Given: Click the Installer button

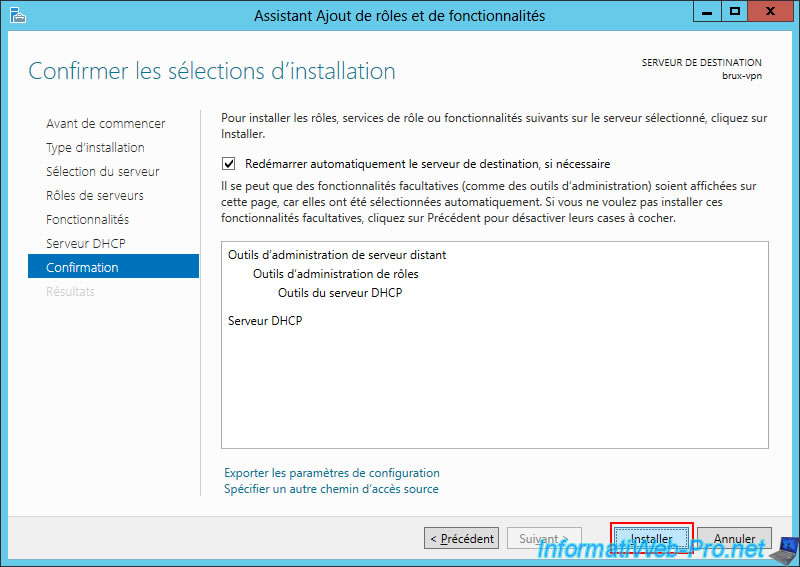Looking at the screenshot, I should pos(651,539).
